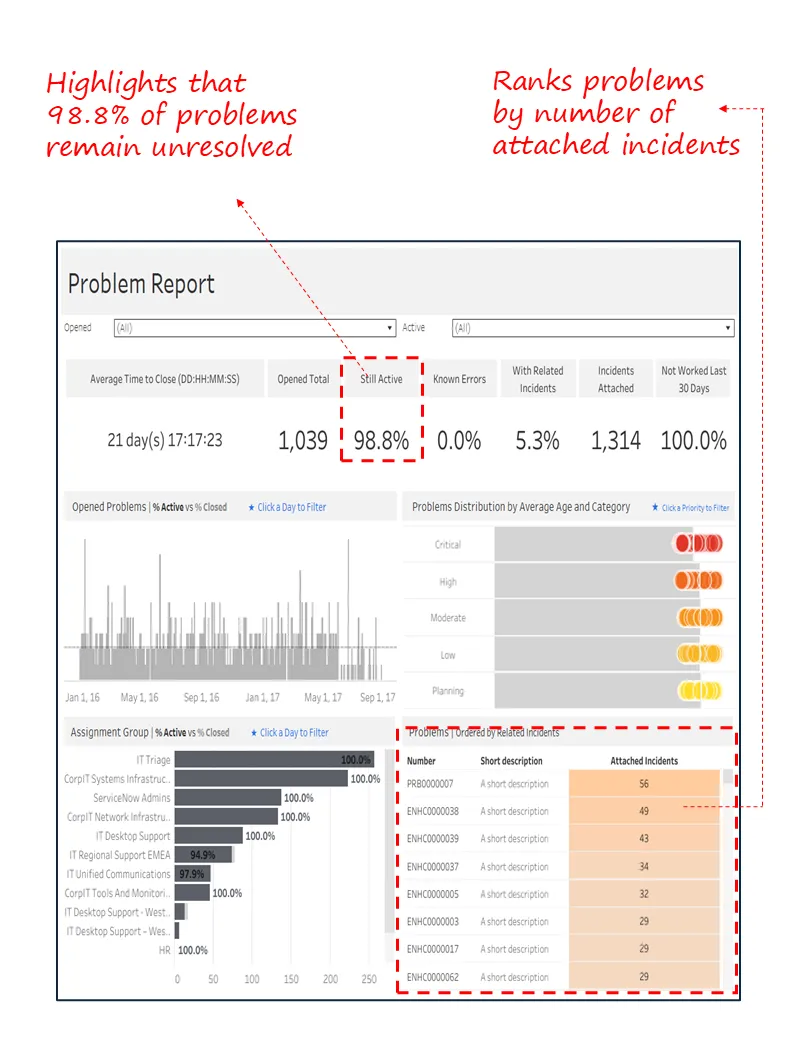Expand the Active filter dropdown
Viewport: 794px width, 1055px height.
pos(592,328)
